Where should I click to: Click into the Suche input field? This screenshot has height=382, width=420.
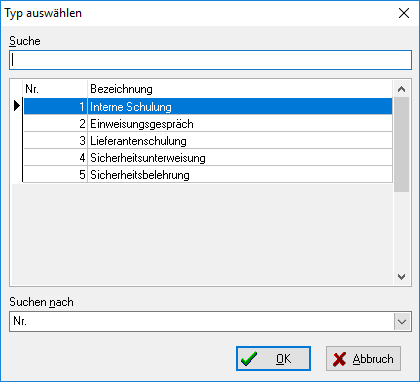click(210, 60)
